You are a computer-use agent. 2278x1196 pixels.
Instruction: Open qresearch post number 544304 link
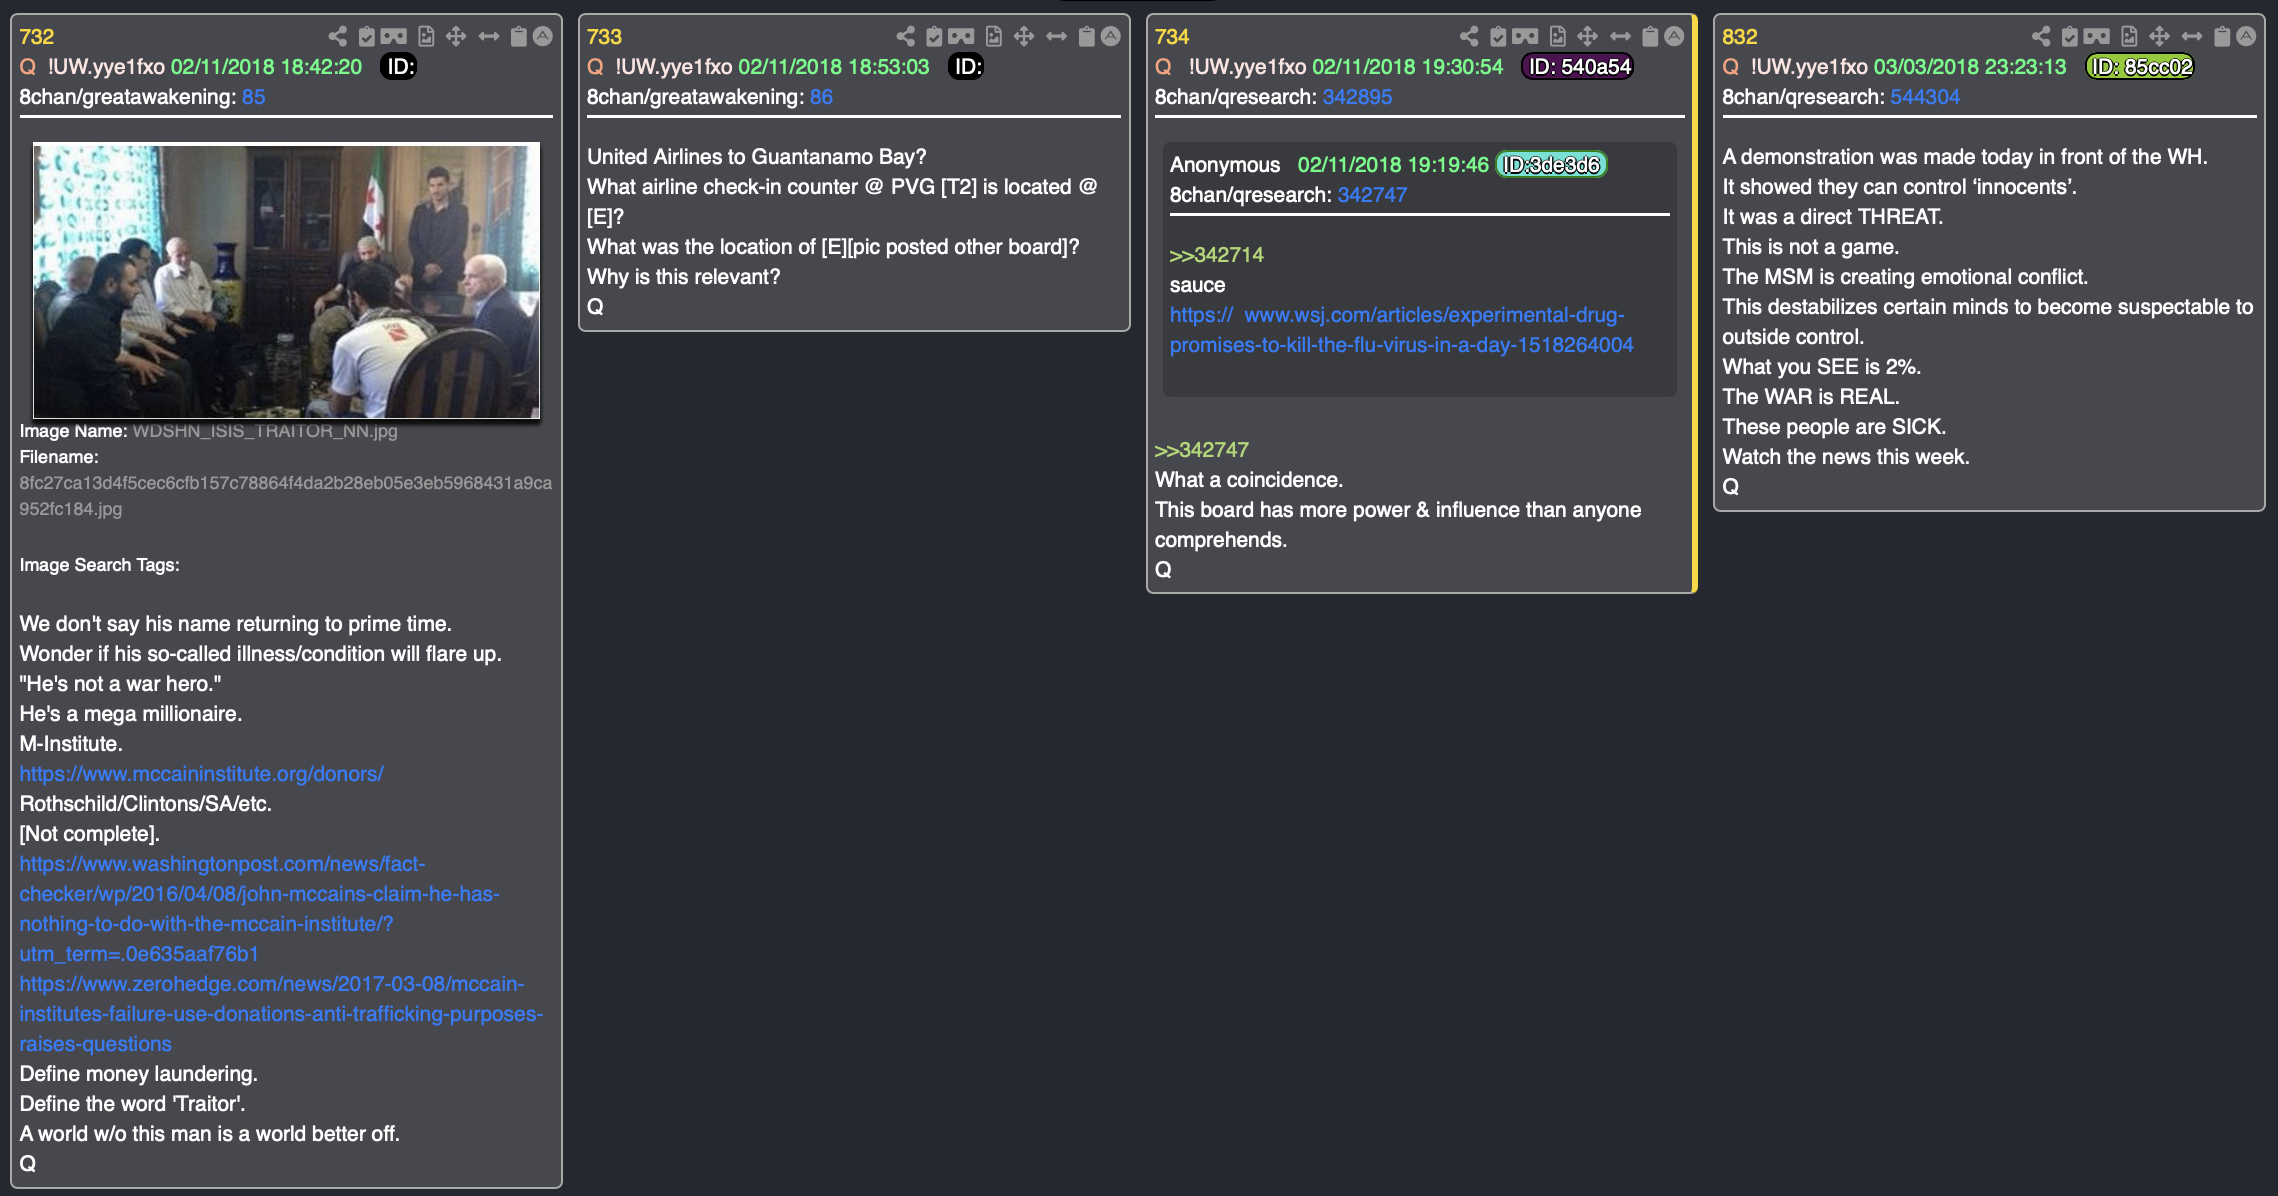(x=1925, y=97)
